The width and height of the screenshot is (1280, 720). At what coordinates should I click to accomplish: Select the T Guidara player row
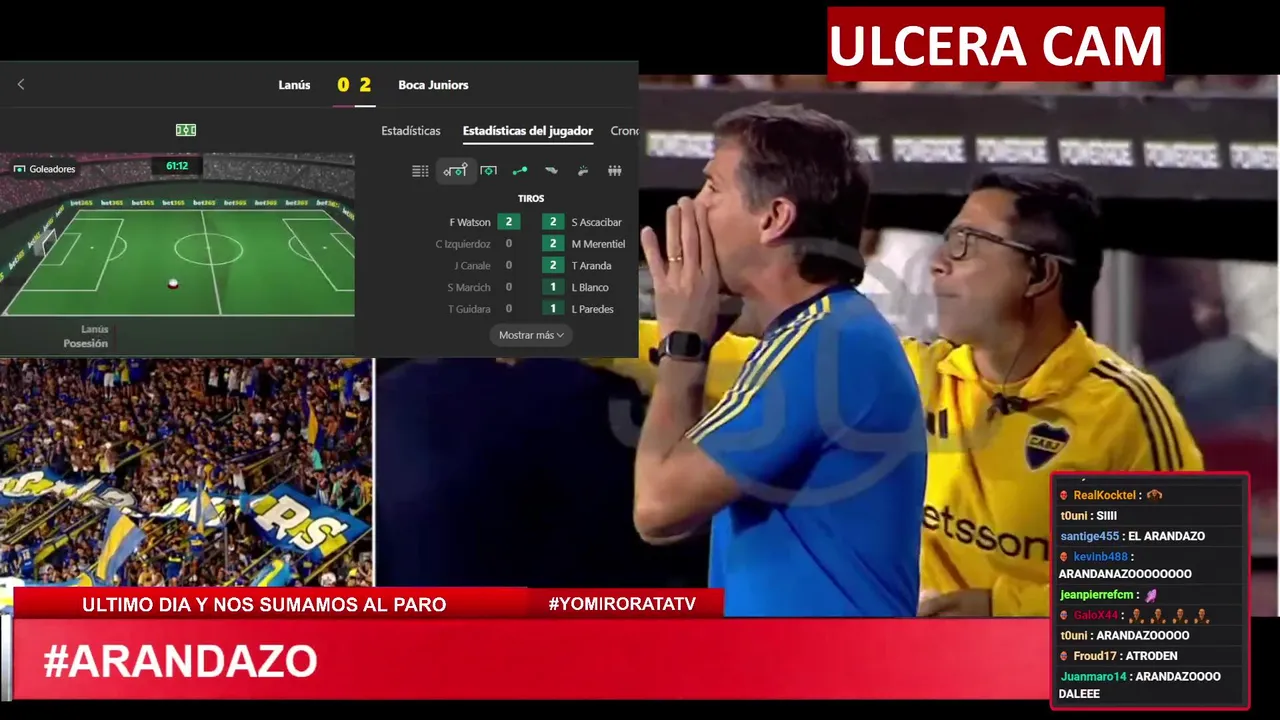click(x=483, y=309)
